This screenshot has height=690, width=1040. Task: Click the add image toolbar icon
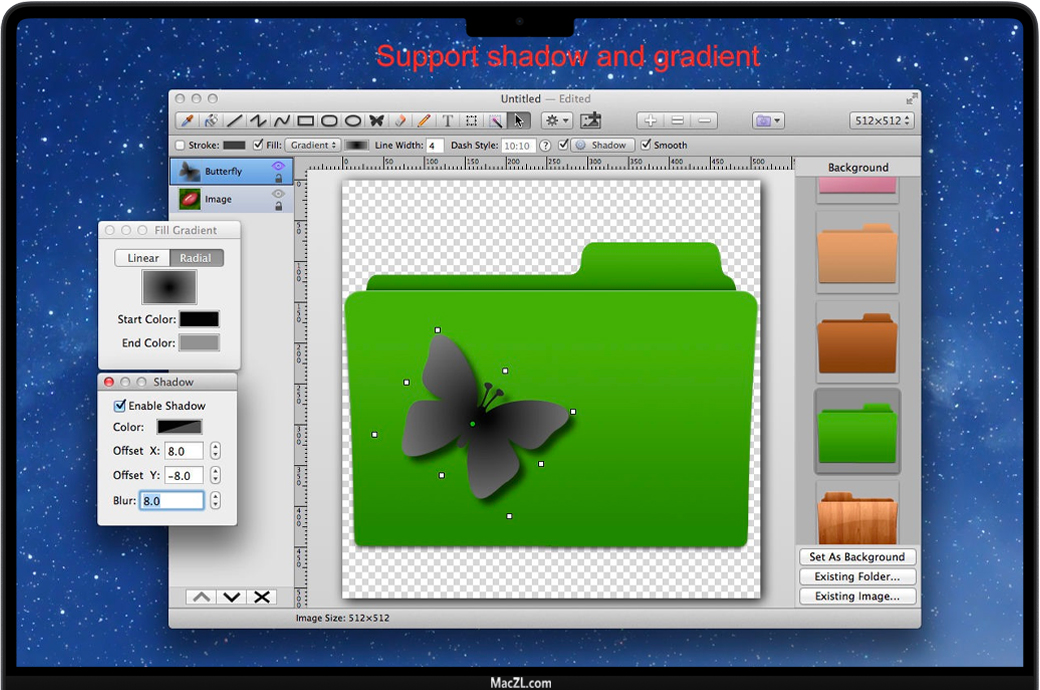pos(590,121)
